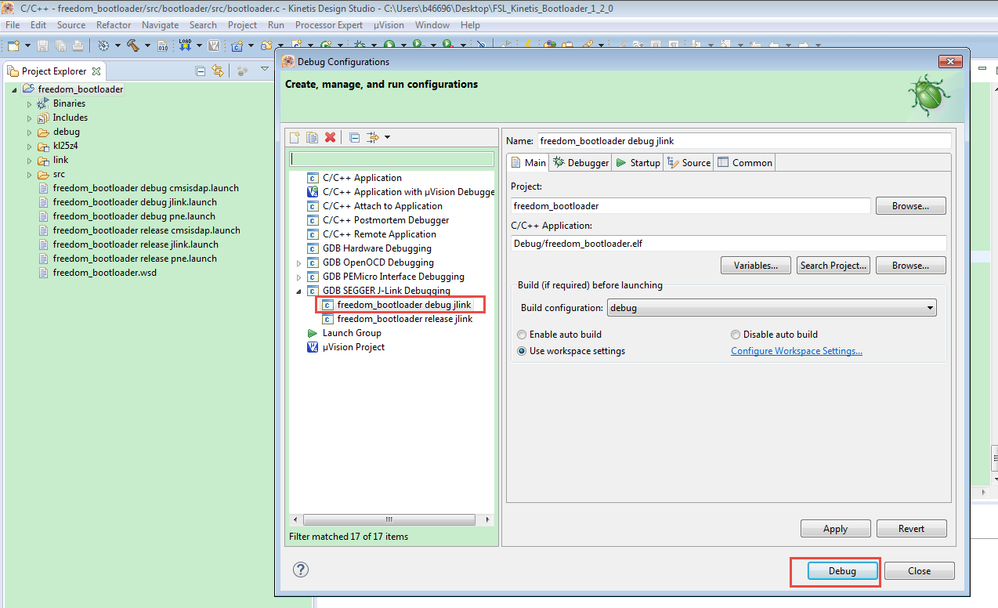Click the New wizard toolbar icon
This screenshot has height=608, width=998.
point(13,45)
